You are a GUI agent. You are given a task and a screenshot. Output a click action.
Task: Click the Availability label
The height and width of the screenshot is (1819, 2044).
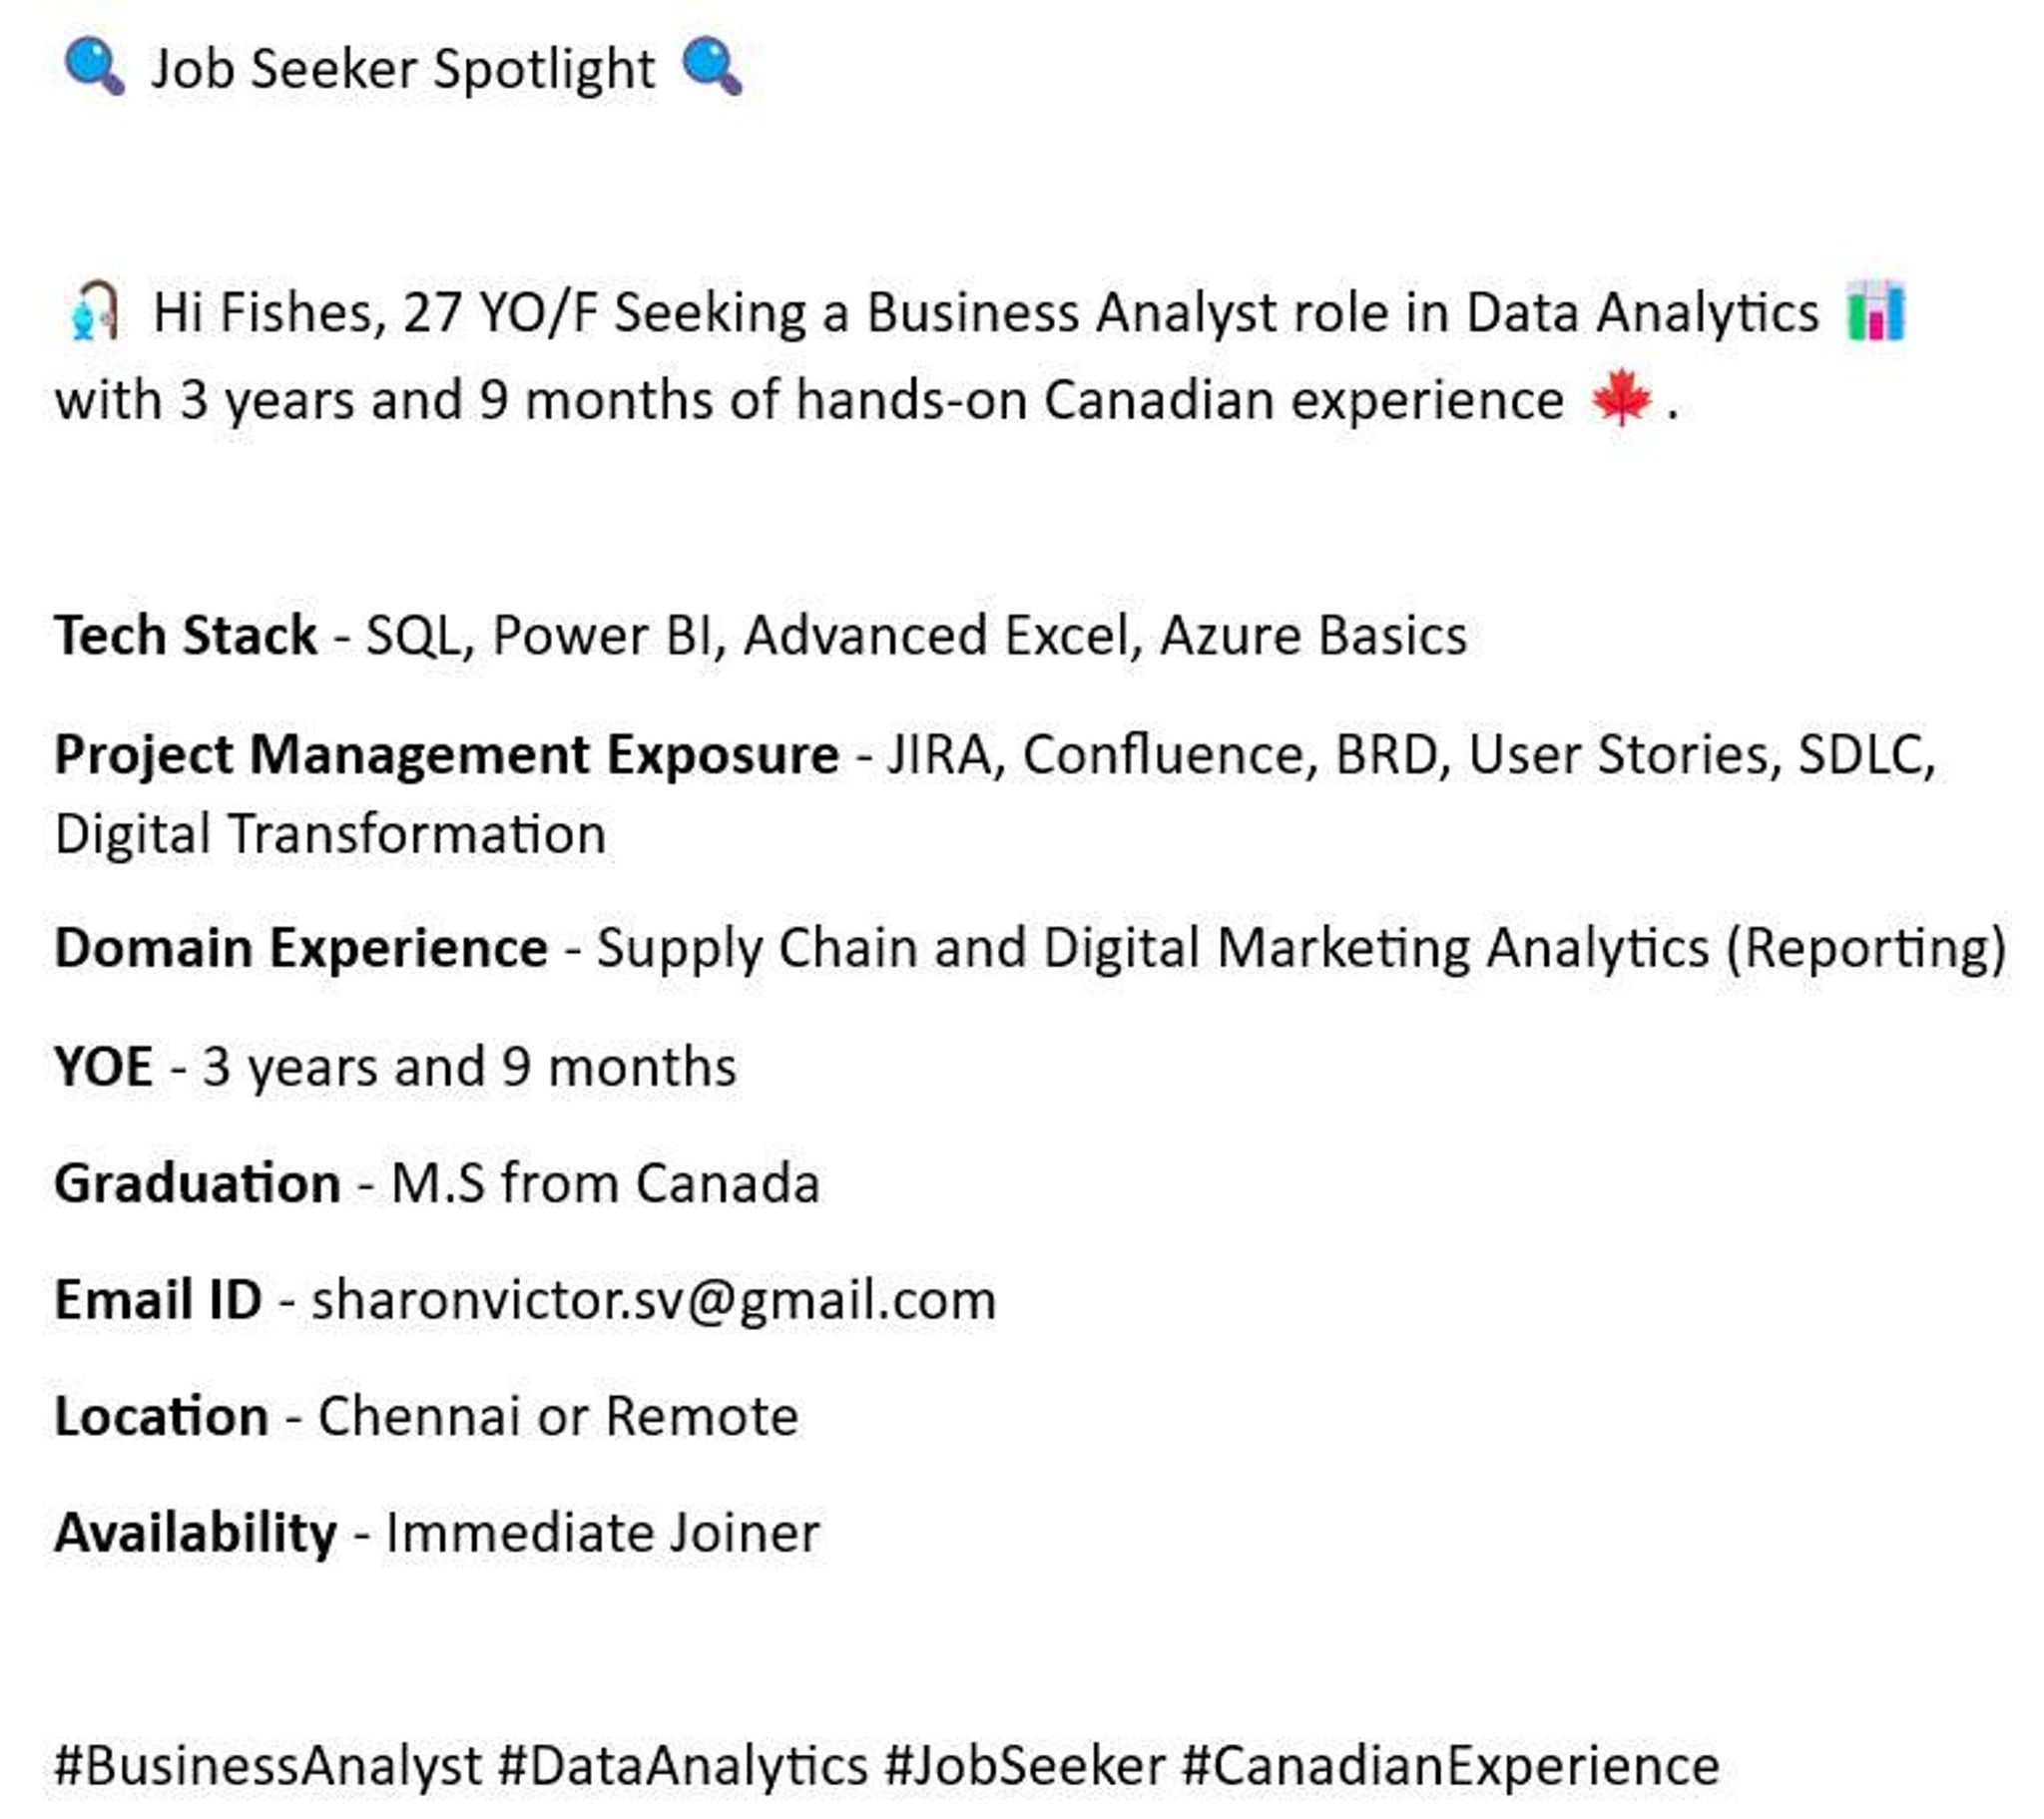point(195,1535)
